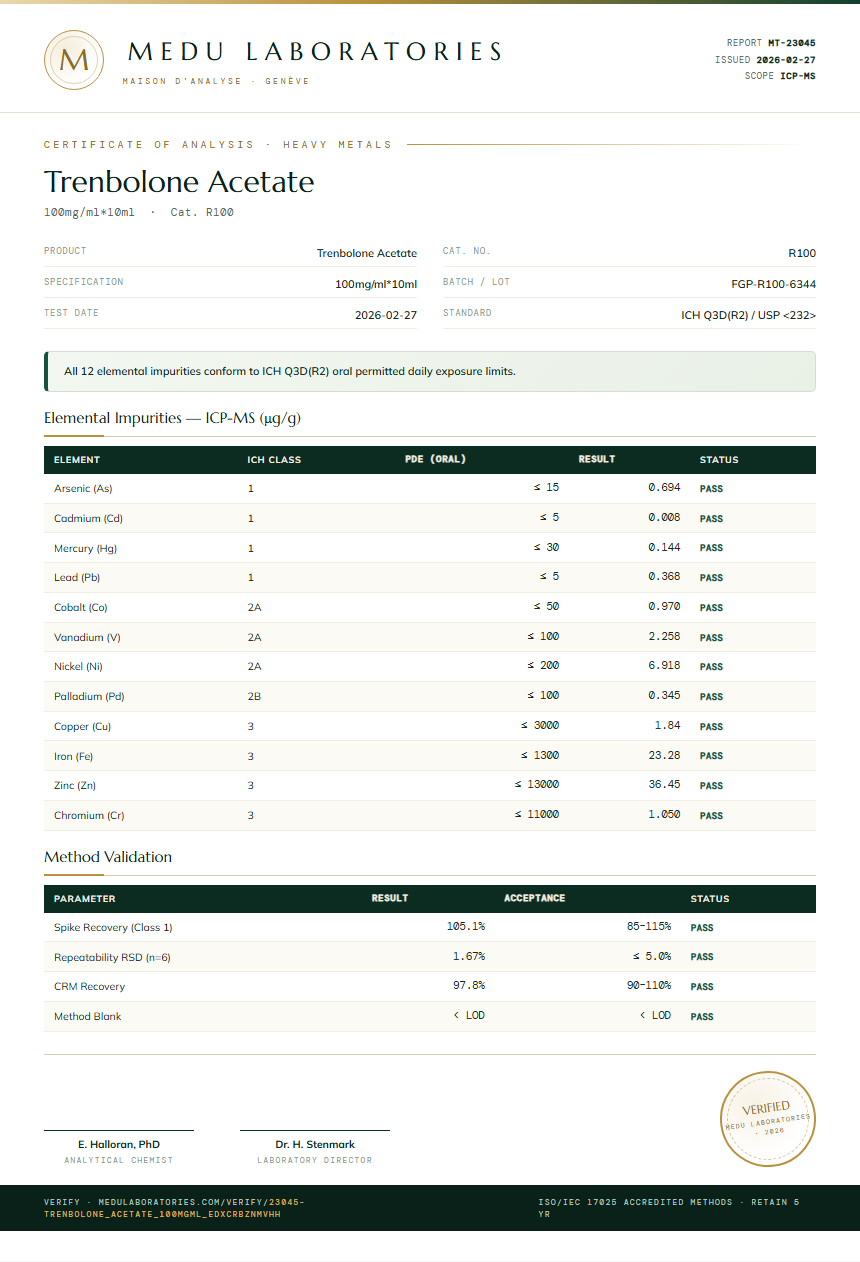Click the Mercury (Hg) row label
This screenshot has height=1262, width=860.
click(84, 548)
